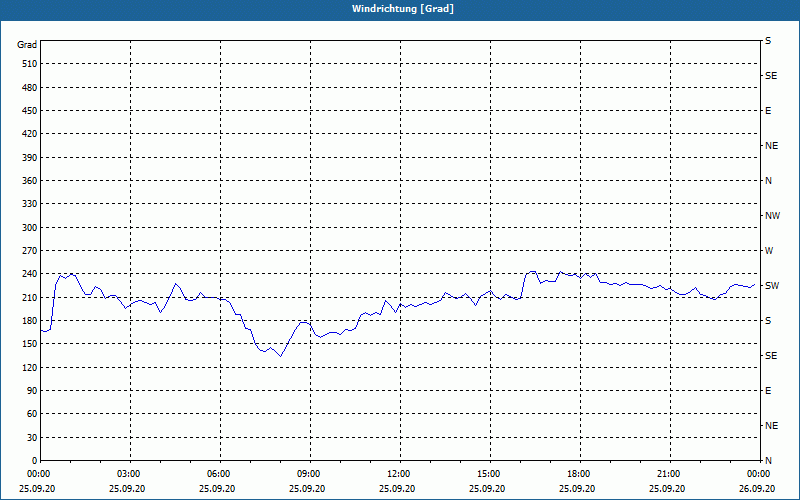Click the 420 axis label
Viewport: 800px width, 500px height.
coord(30,134)
